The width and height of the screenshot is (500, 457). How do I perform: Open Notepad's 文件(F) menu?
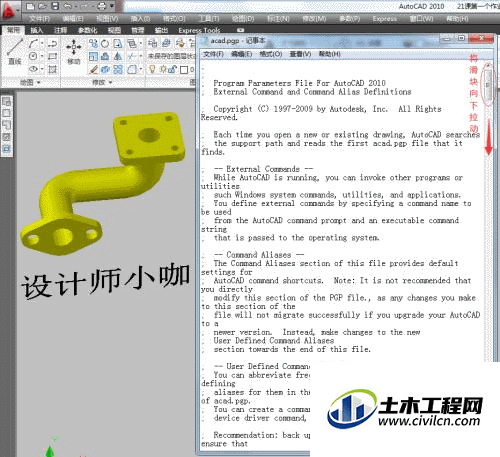click(x=213, y=54)
